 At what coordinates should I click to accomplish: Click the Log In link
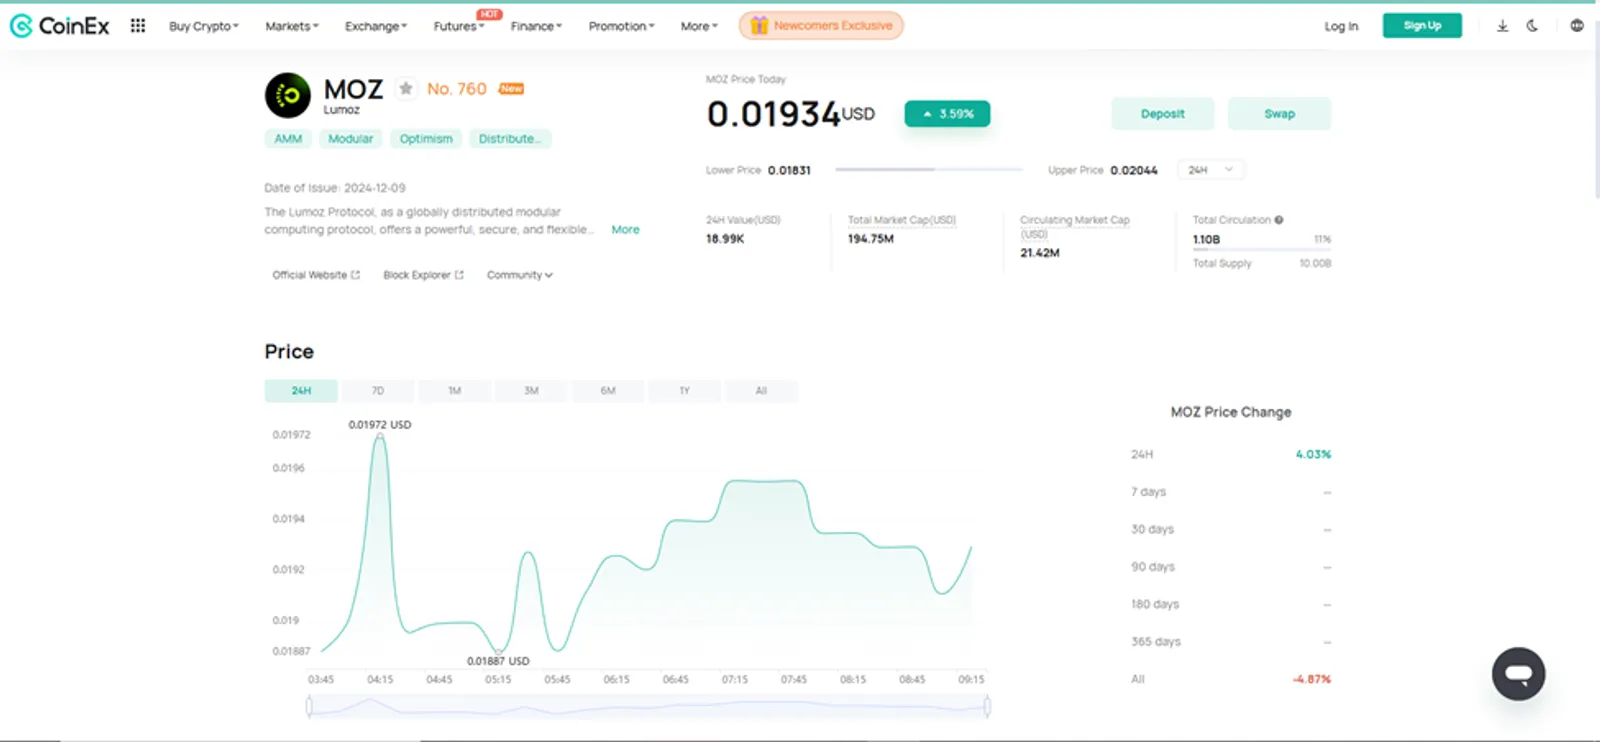[x=1341, y=26]
